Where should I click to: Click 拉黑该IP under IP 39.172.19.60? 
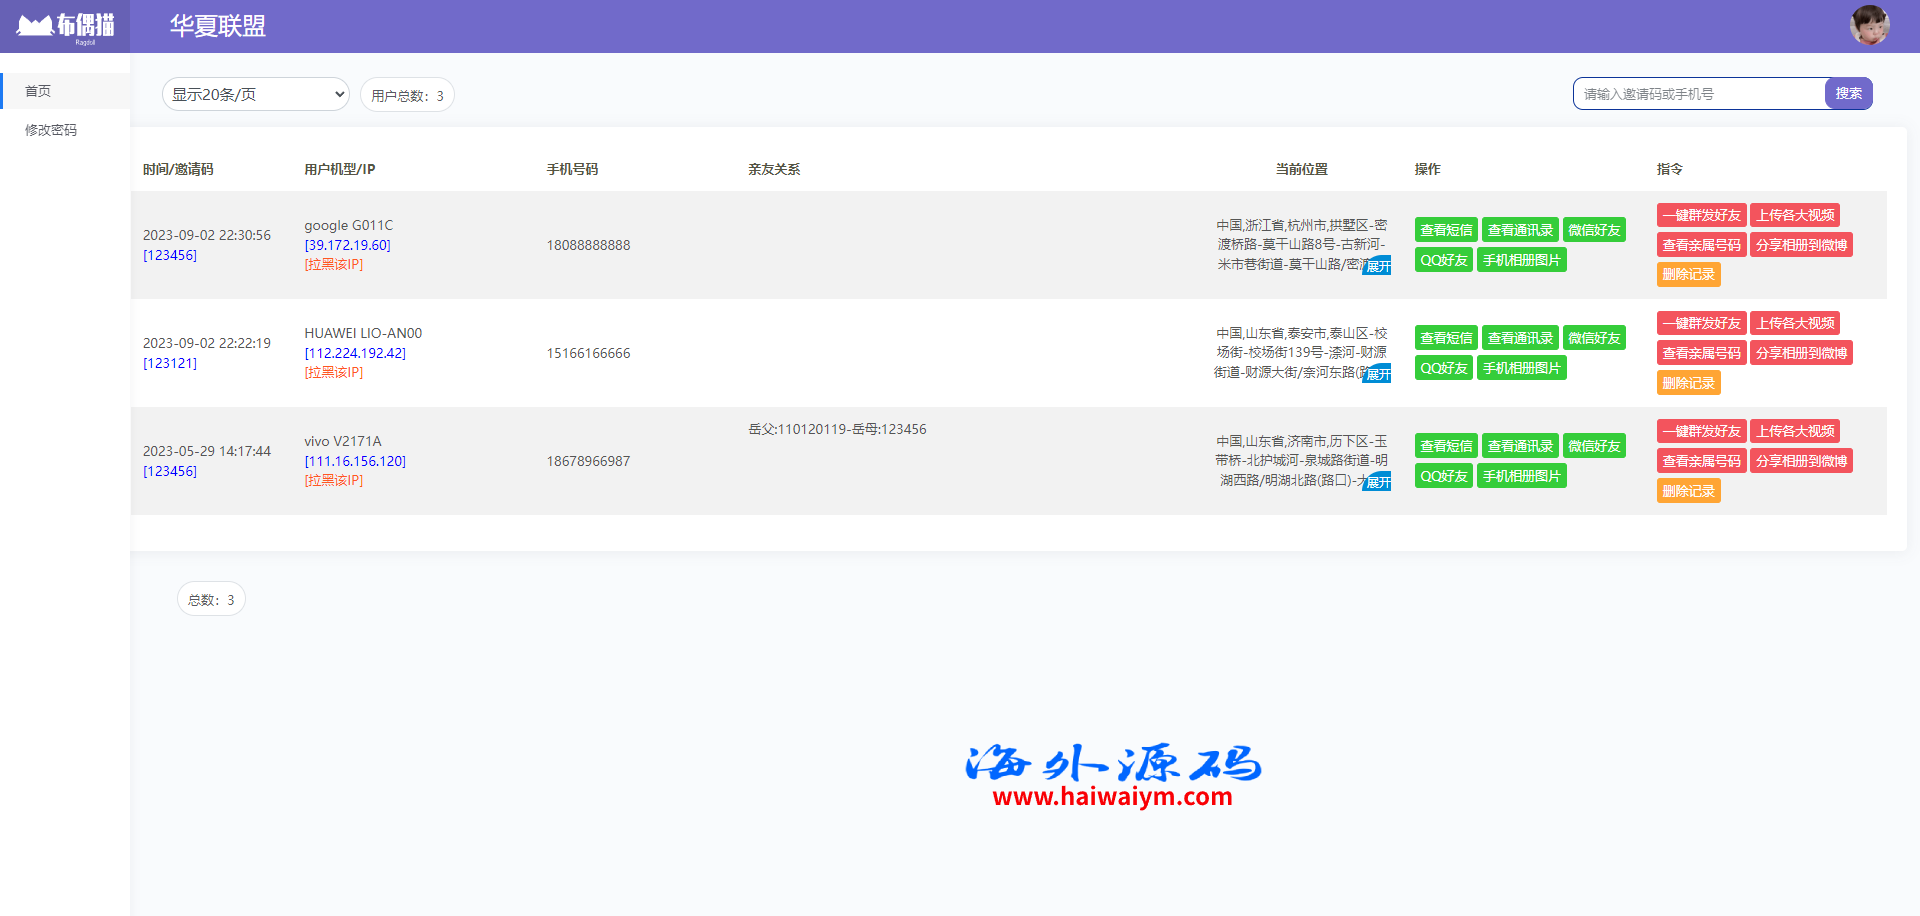coord(333,265)
